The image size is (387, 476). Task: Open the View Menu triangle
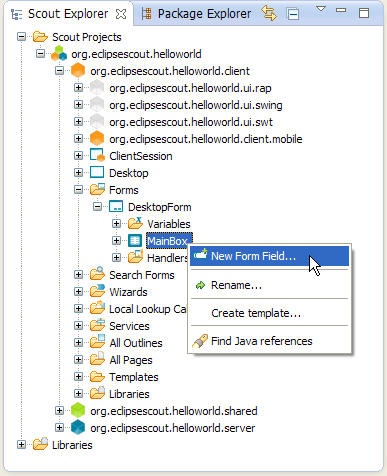(x=321, y=9)
